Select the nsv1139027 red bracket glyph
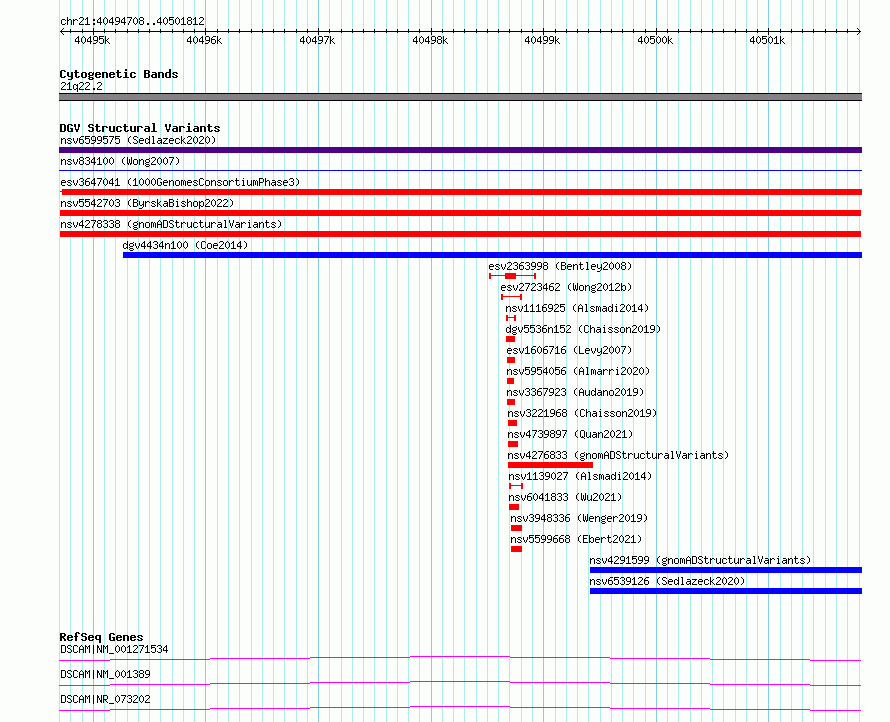 click(x=516, y=486)
